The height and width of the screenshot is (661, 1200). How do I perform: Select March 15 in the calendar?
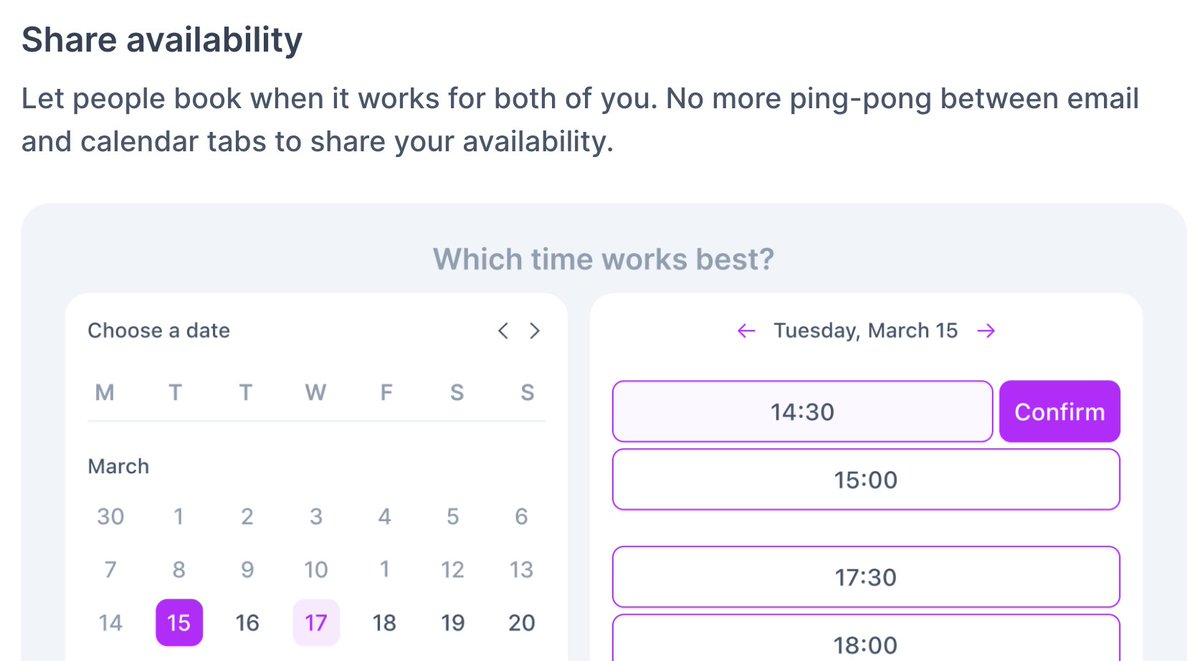click(x=179, y=623)
